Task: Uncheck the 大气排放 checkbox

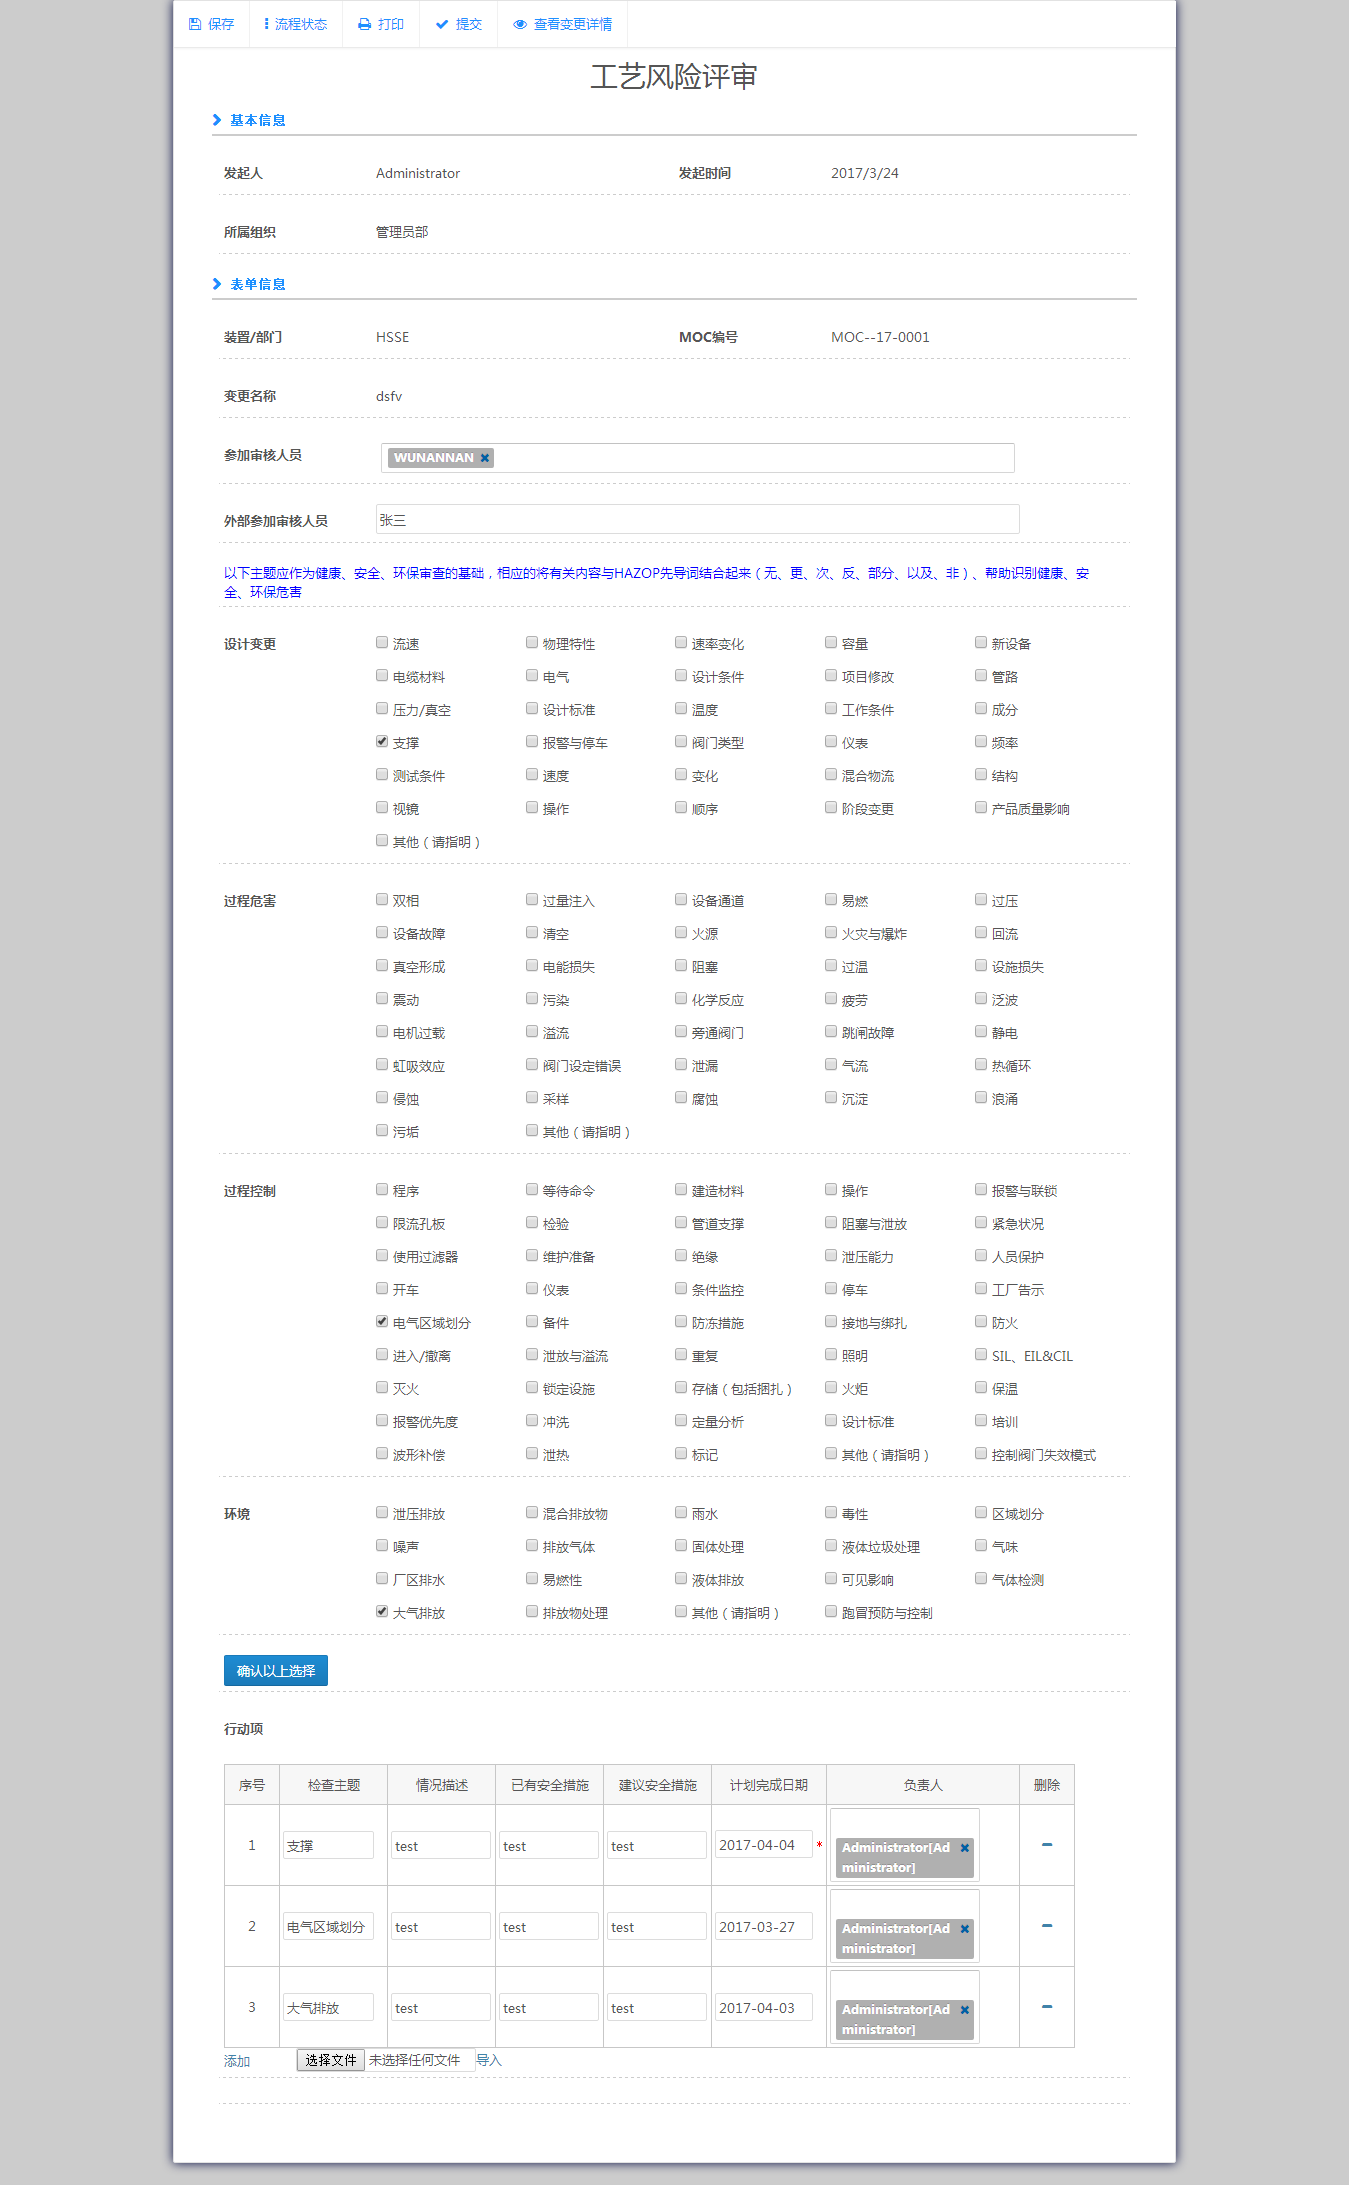Action: (x=382, y=1611)
